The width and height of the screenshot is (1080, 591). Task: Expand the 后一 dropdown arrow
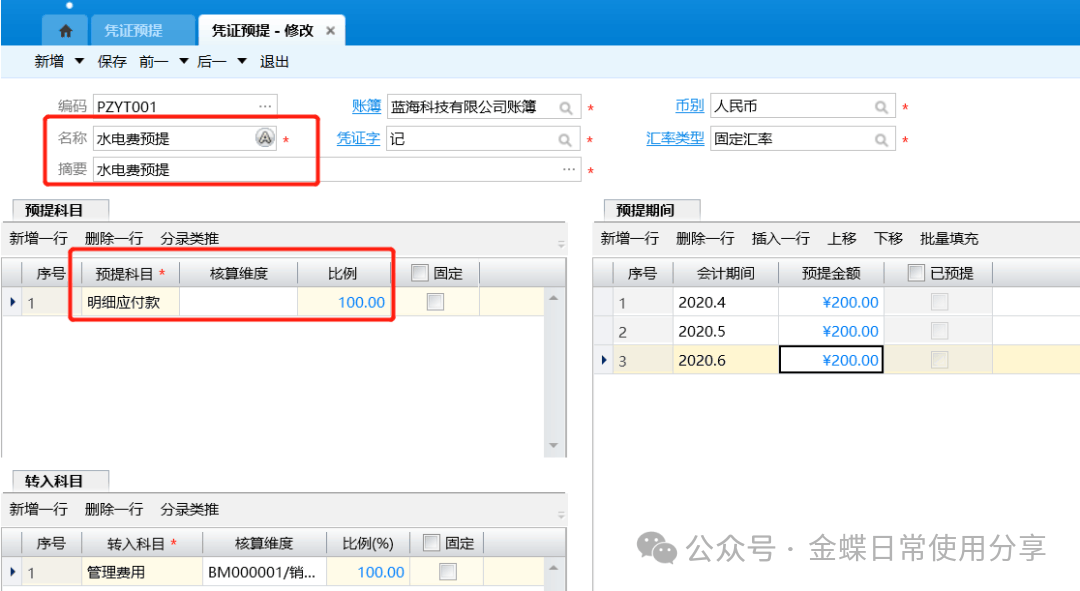click(241, 62)
